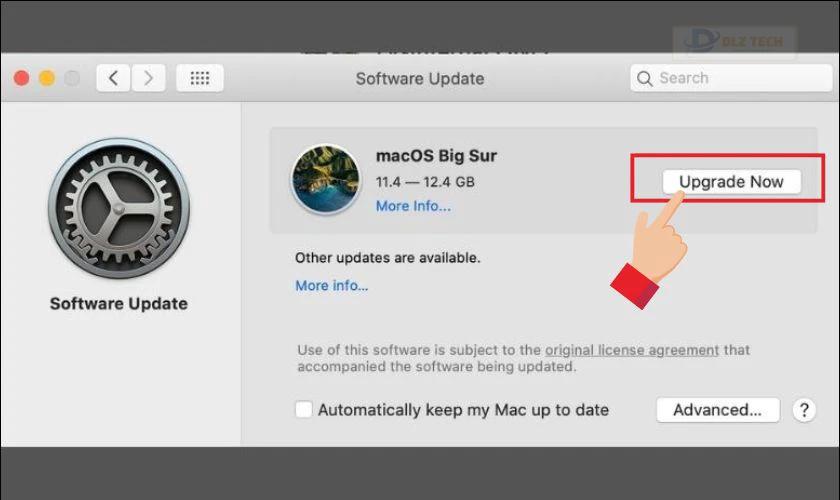Click the '11.4 — 12.4 GB' version text
840x500 pixels.
click(x=425, y=182)
